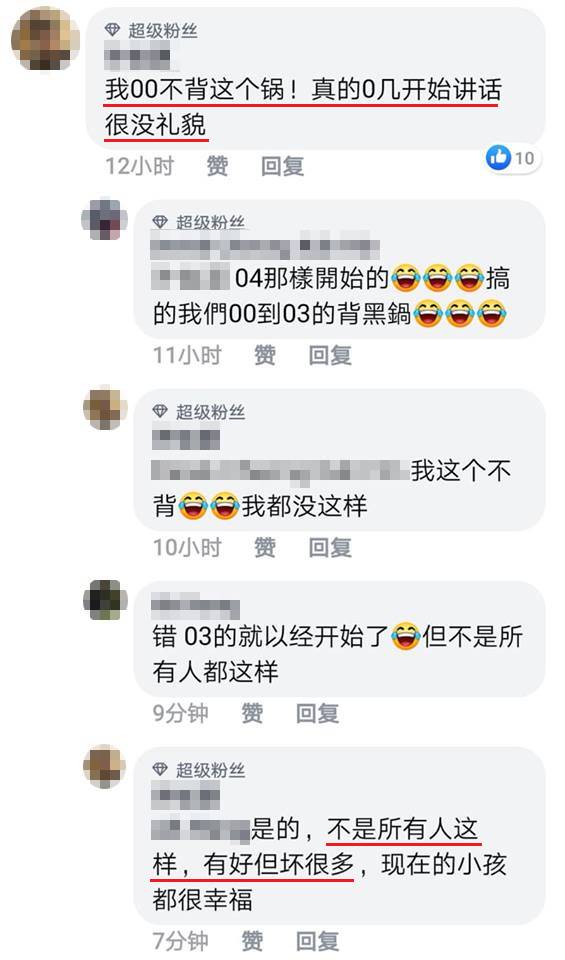Reply to the comment posted 12小时 ago
This screenshot has height=960, width=565.
coord(282,166)
